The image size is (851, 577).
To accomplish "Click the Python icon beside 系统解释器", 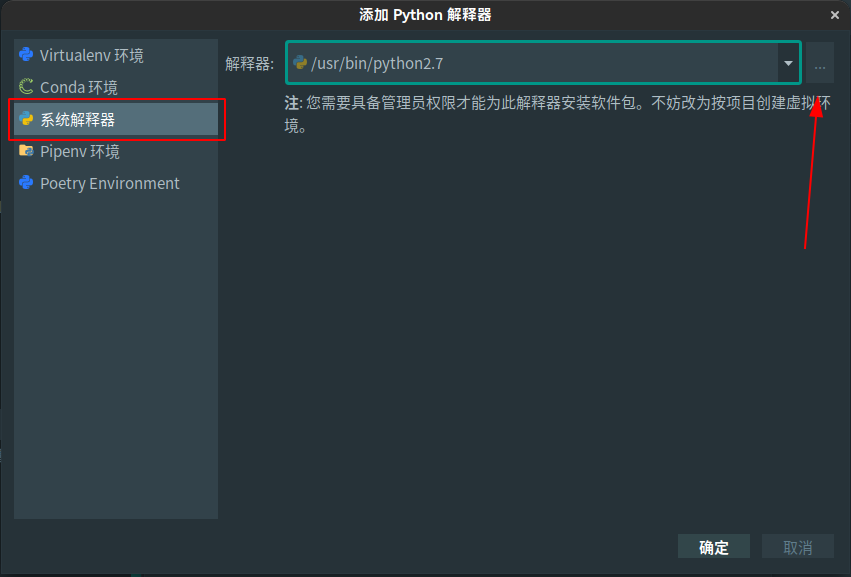I will point(26,120).
